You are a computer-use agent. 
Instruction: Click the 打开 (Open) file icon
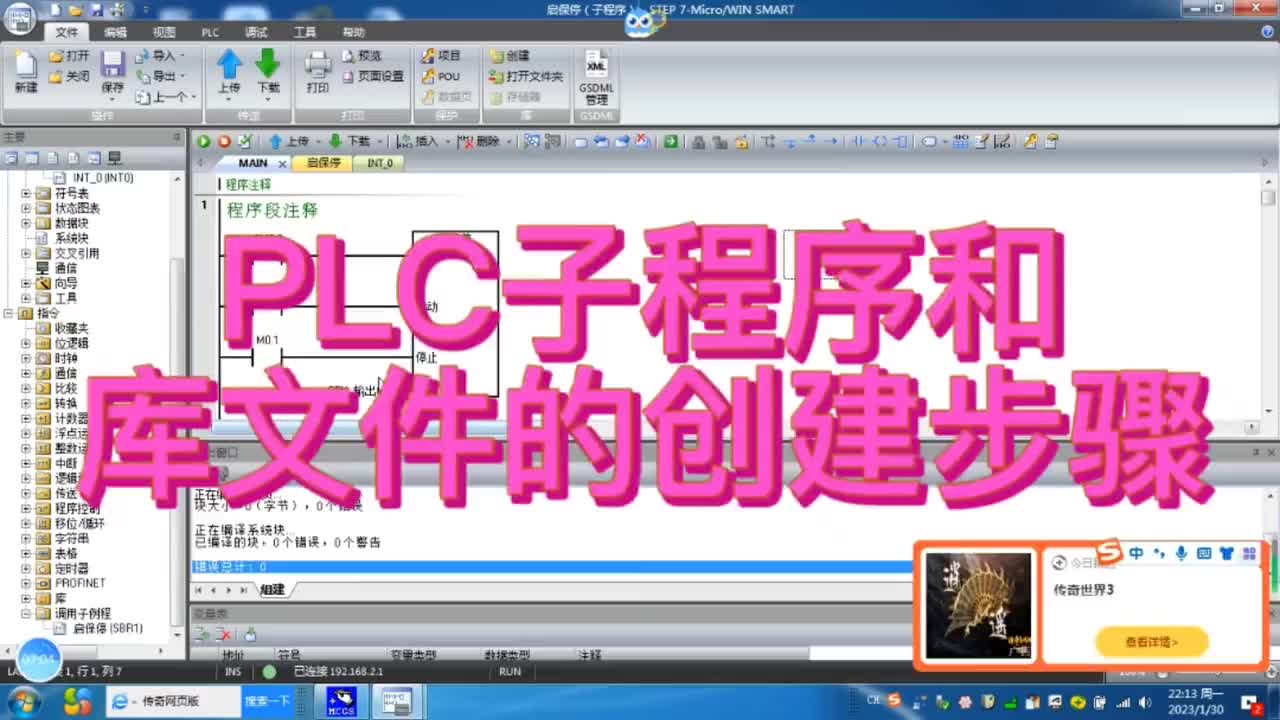(70, 56)
